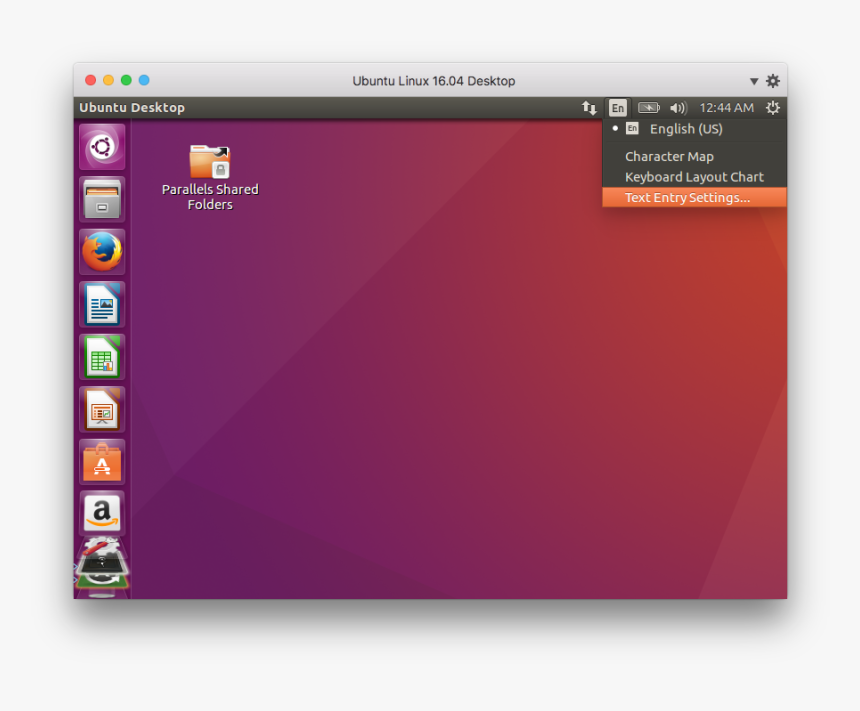Launch LibreOffice Impress presentation
The image size is (860, 711).
[102, 410]
